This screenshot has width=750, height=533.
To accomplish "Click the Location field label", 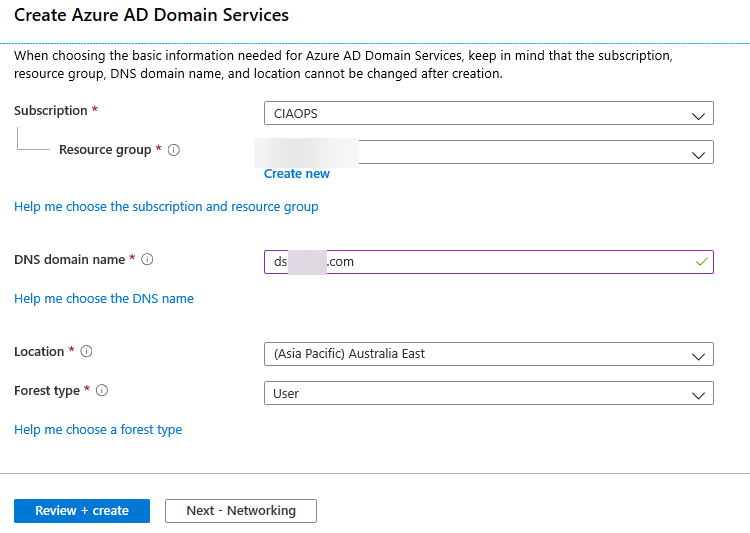I will [39, 352].
